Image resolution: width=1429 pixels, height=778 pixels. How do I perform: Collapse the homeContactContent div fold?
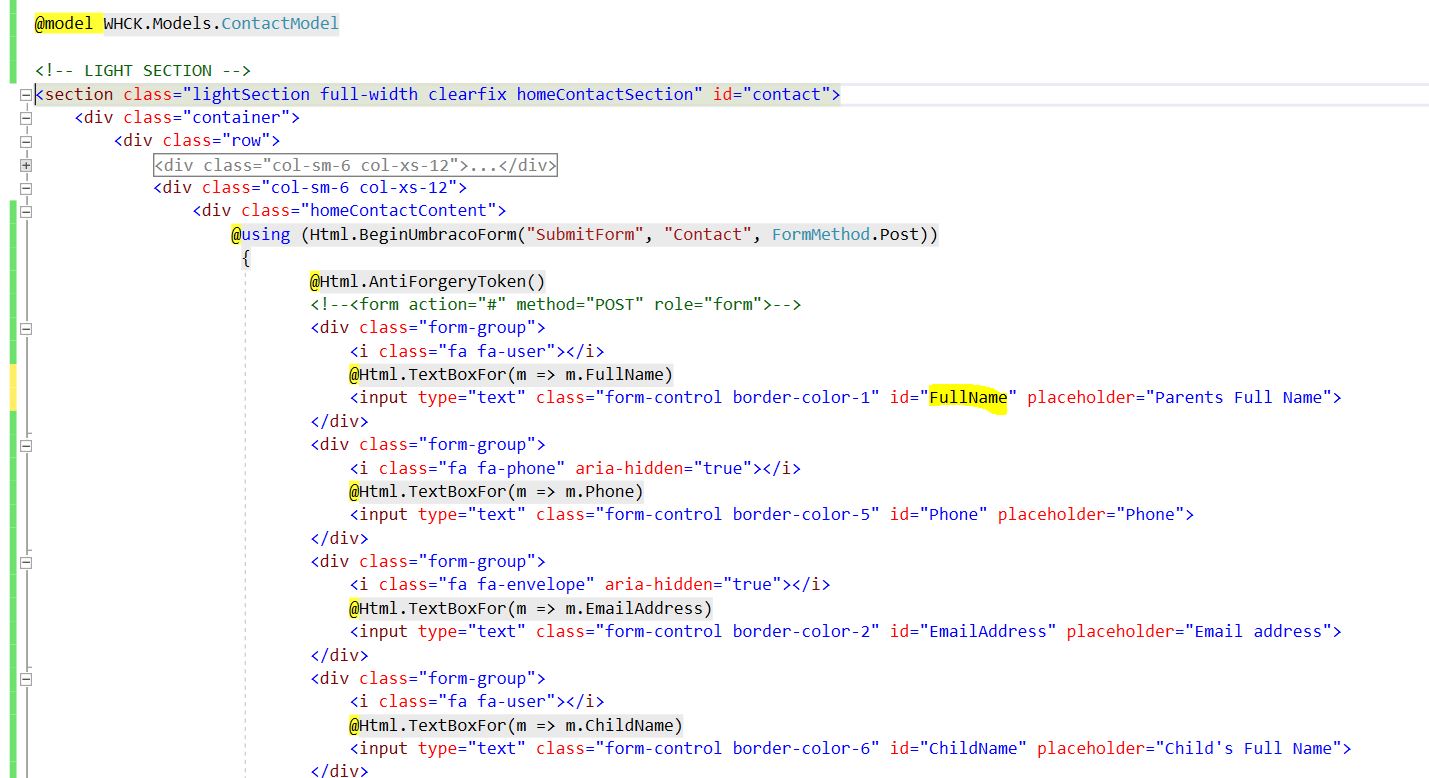click(25, 211)
